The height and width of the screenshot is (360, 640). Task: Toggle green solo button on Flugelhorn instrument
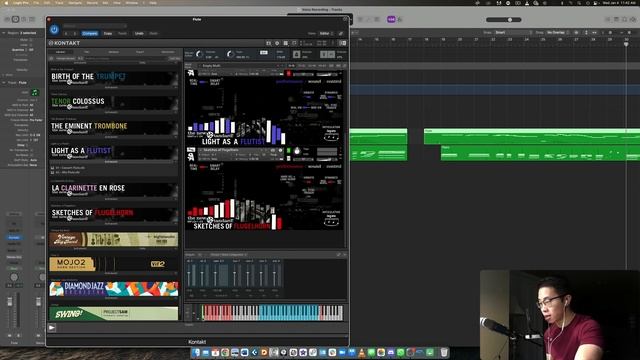289,151
